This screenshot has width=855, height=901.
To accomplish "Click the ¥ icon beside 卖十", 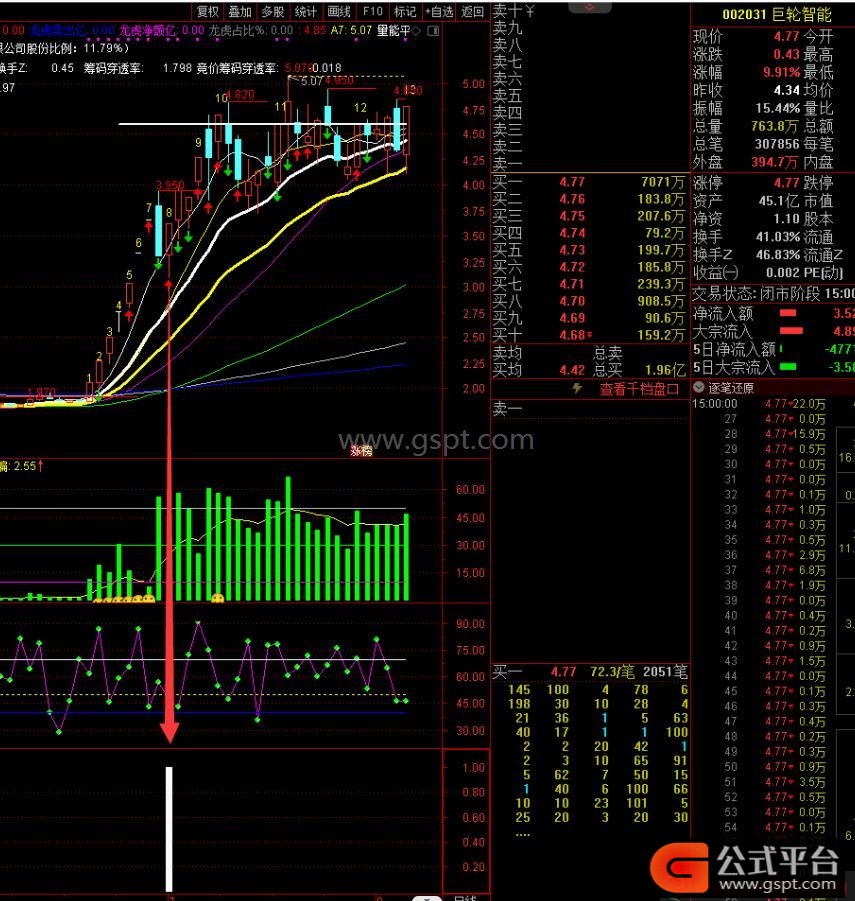I will (529, 10).
